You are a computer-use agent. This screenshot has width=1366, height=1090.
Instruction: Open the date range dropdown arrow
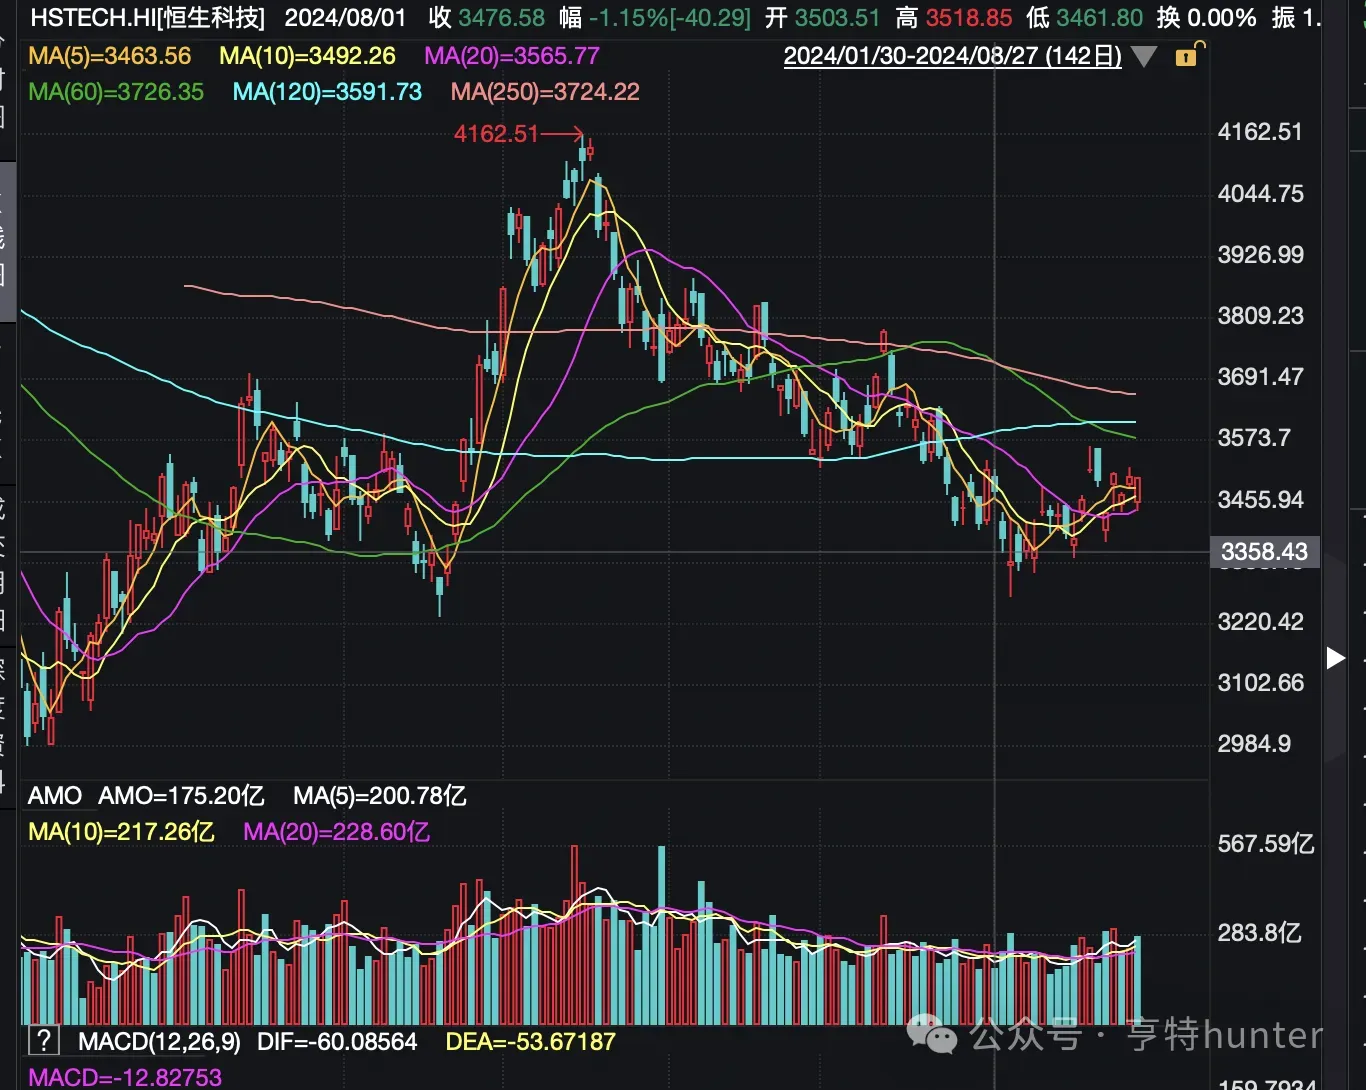tap(1144, 57)
